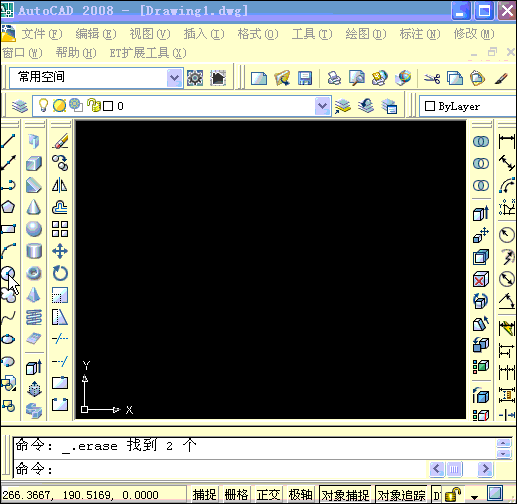Click command line scroll right arrow
Image resolution: width=517 pixels, height=504 pixels.
tap(485, 469)
